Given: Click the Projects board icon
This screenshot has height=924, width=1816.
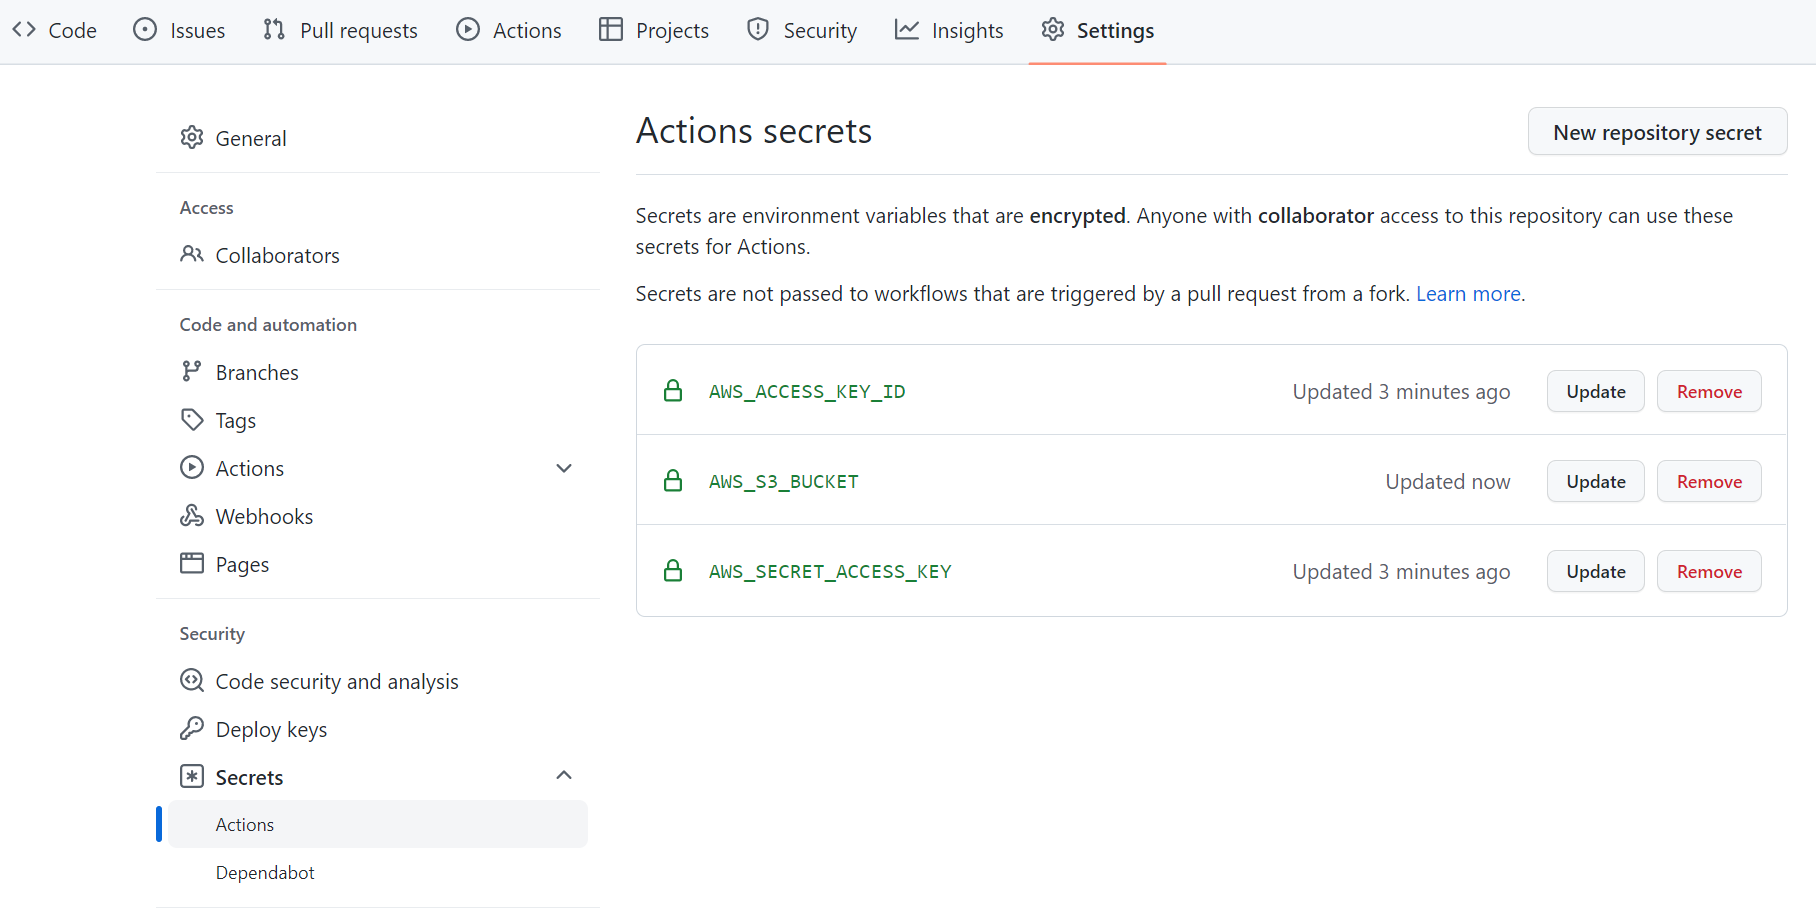Looking at the screenshot, I should 608,29.
